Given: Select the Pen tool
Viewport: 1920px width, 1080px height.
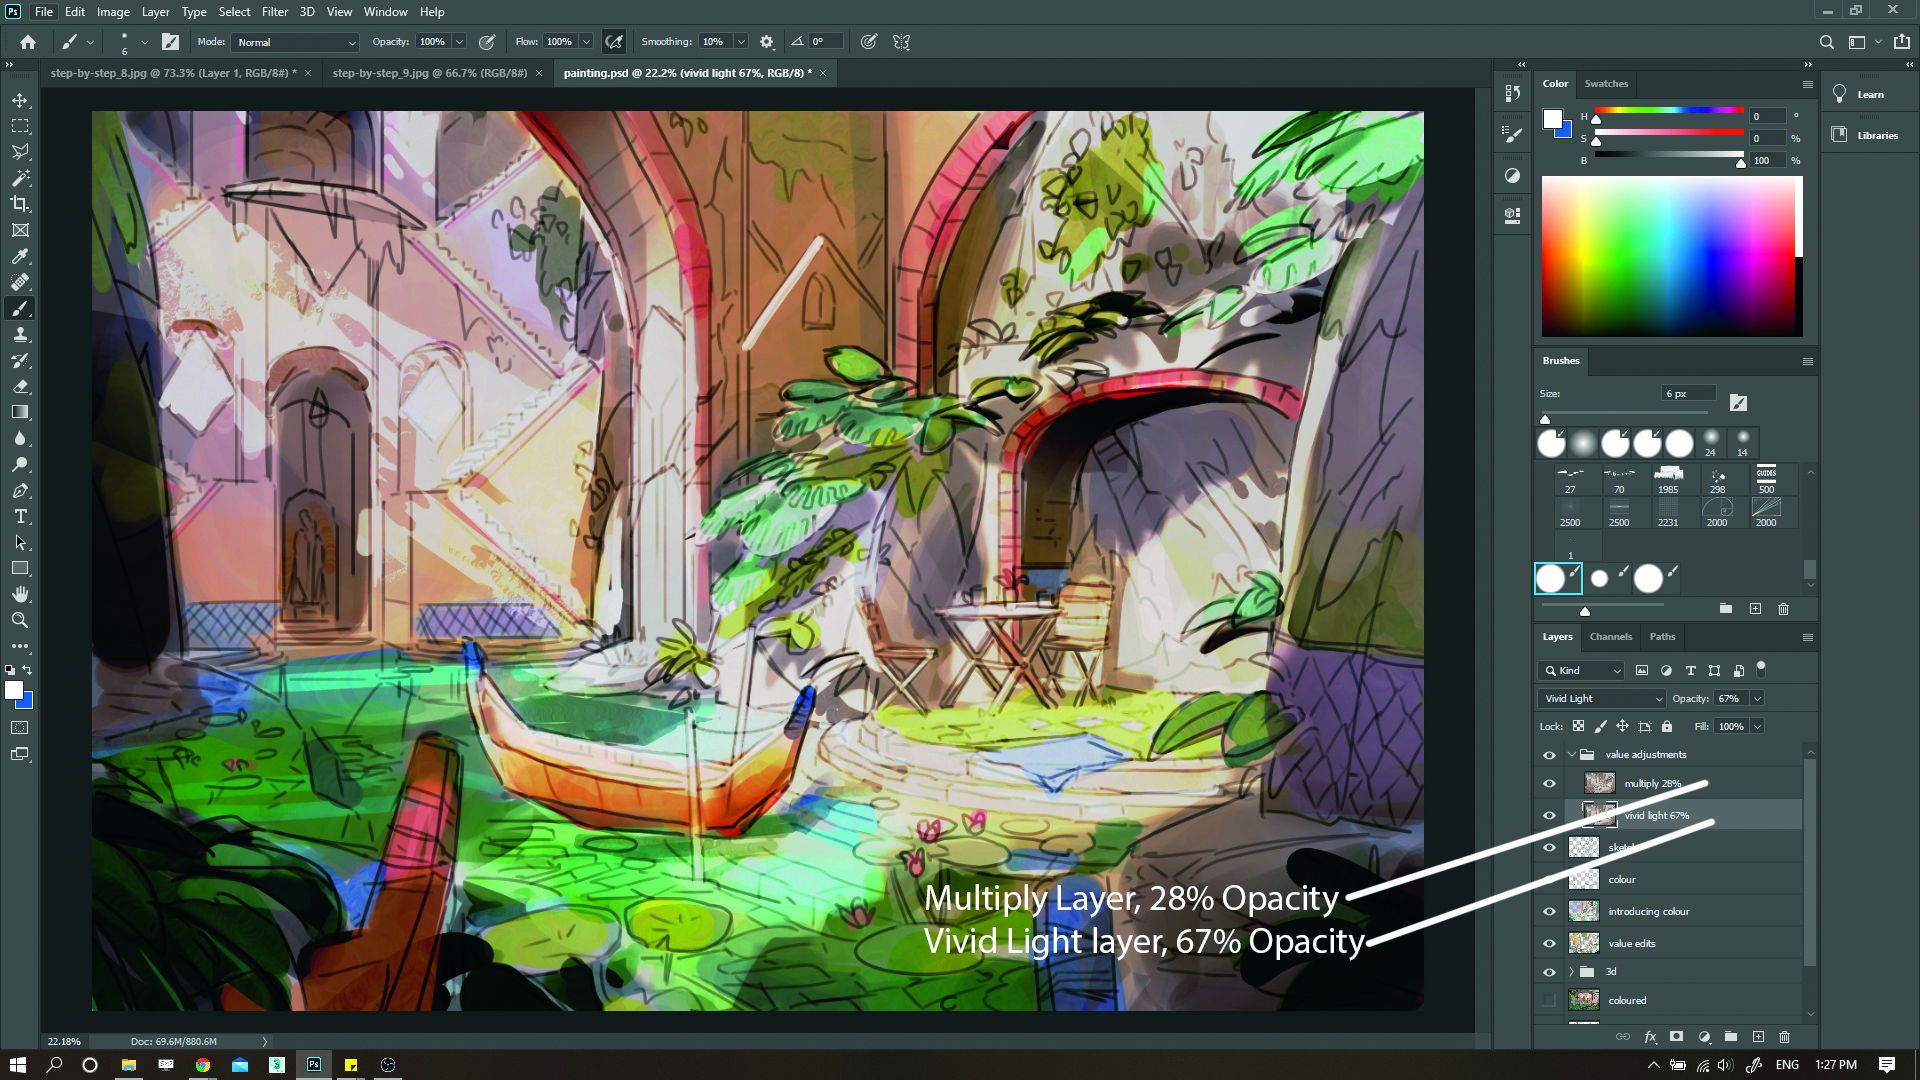Looking at the screenshot, I should (x=20, y=490).
